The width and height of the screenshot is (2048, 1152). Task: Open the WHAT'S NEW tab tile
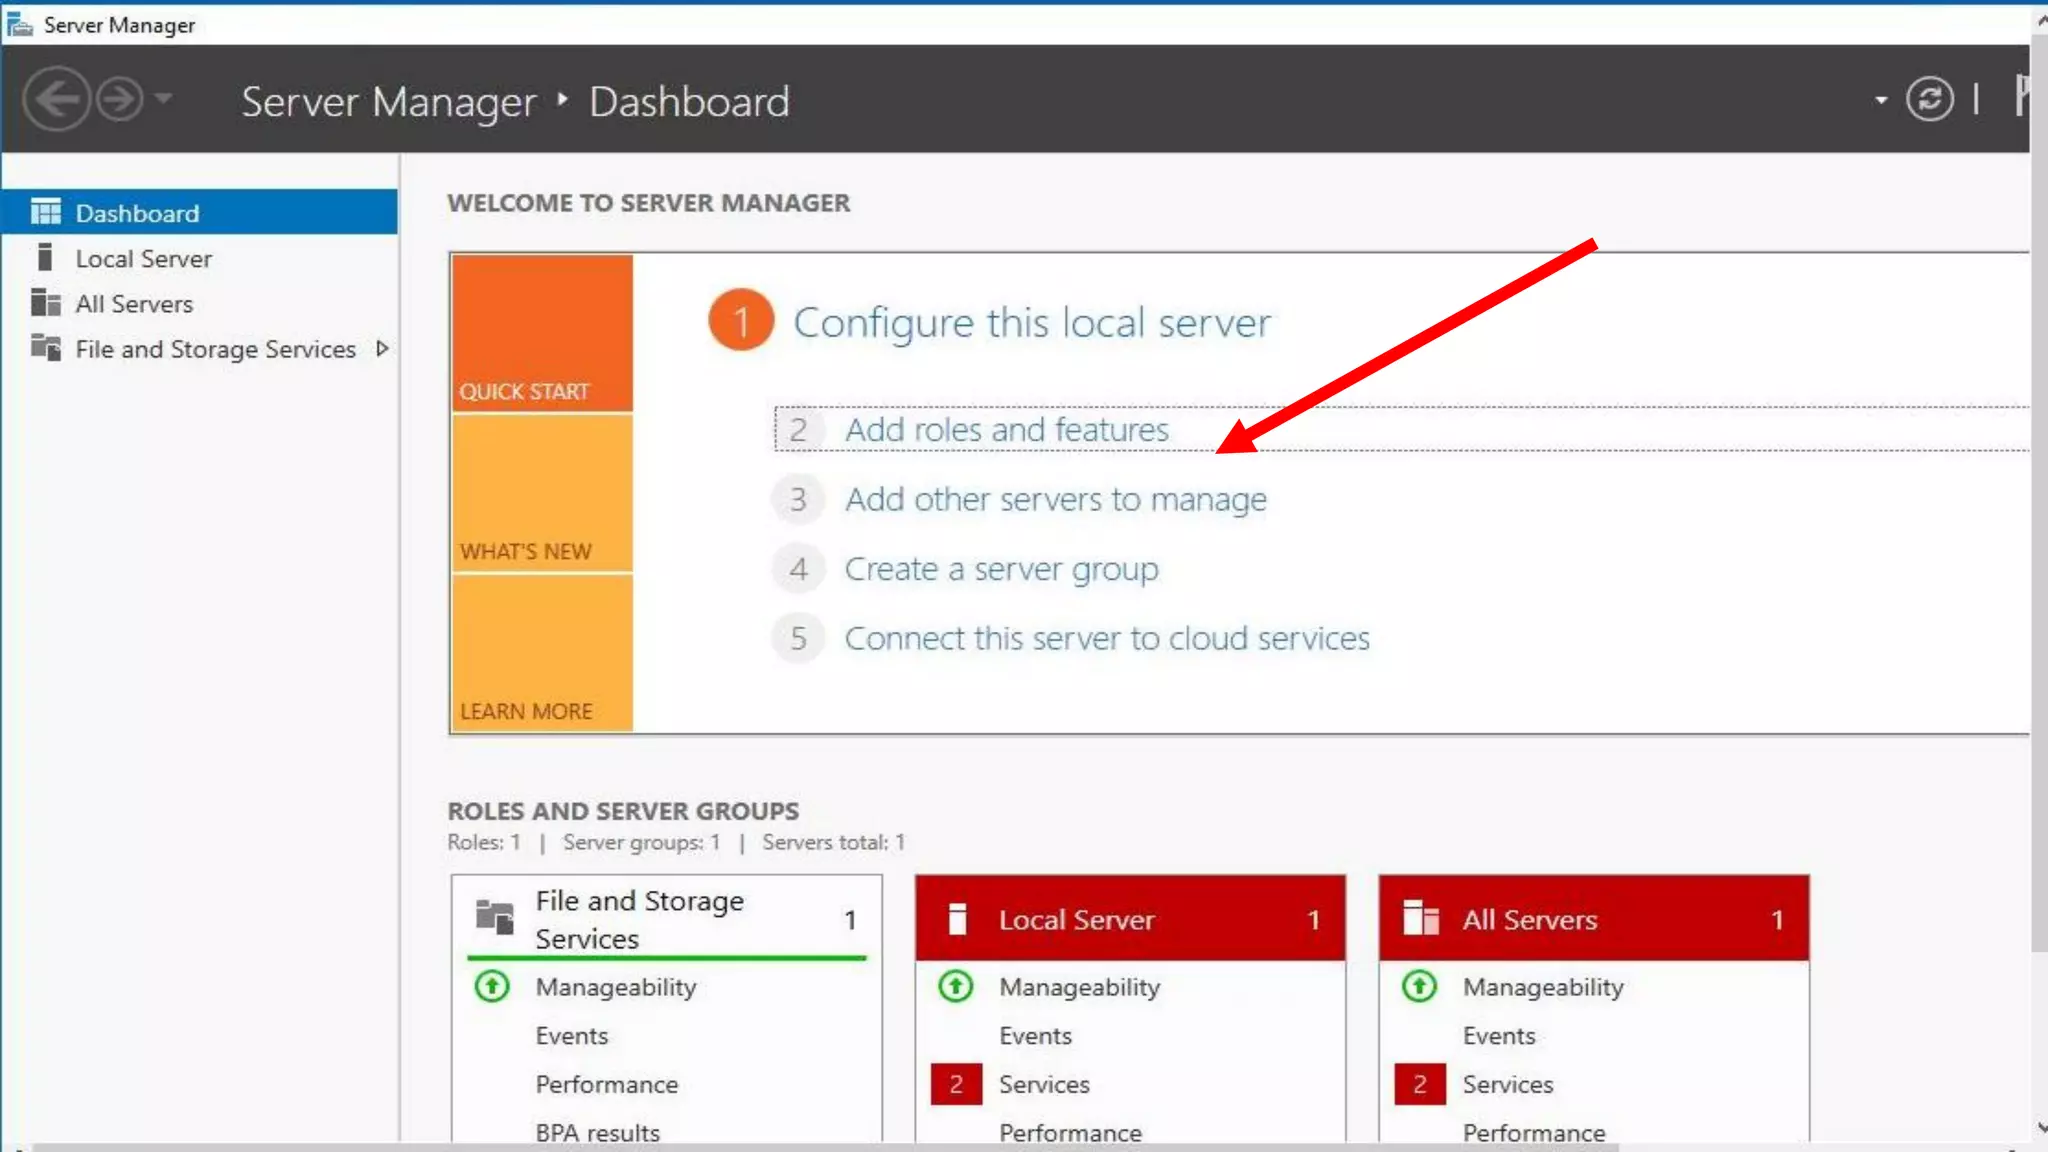tap(541, 494)
